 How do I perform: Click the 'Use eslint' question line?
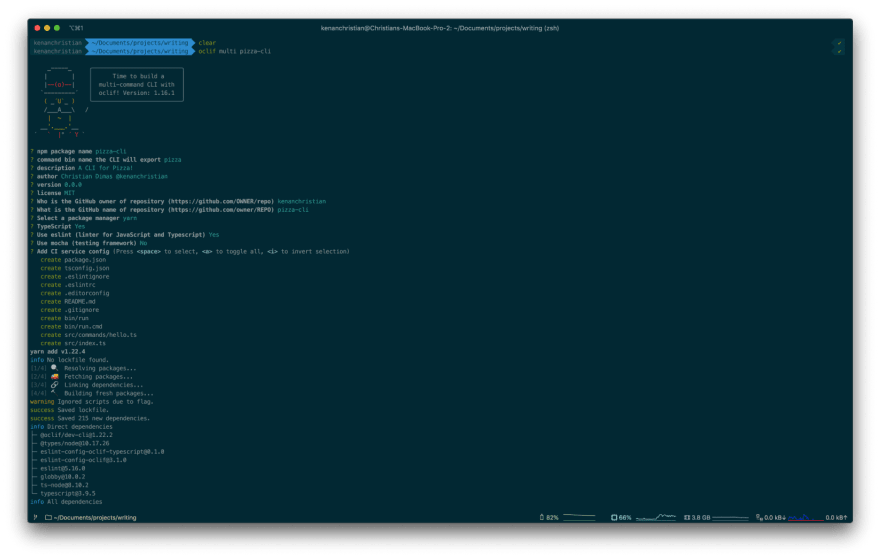tap(125, 235)
